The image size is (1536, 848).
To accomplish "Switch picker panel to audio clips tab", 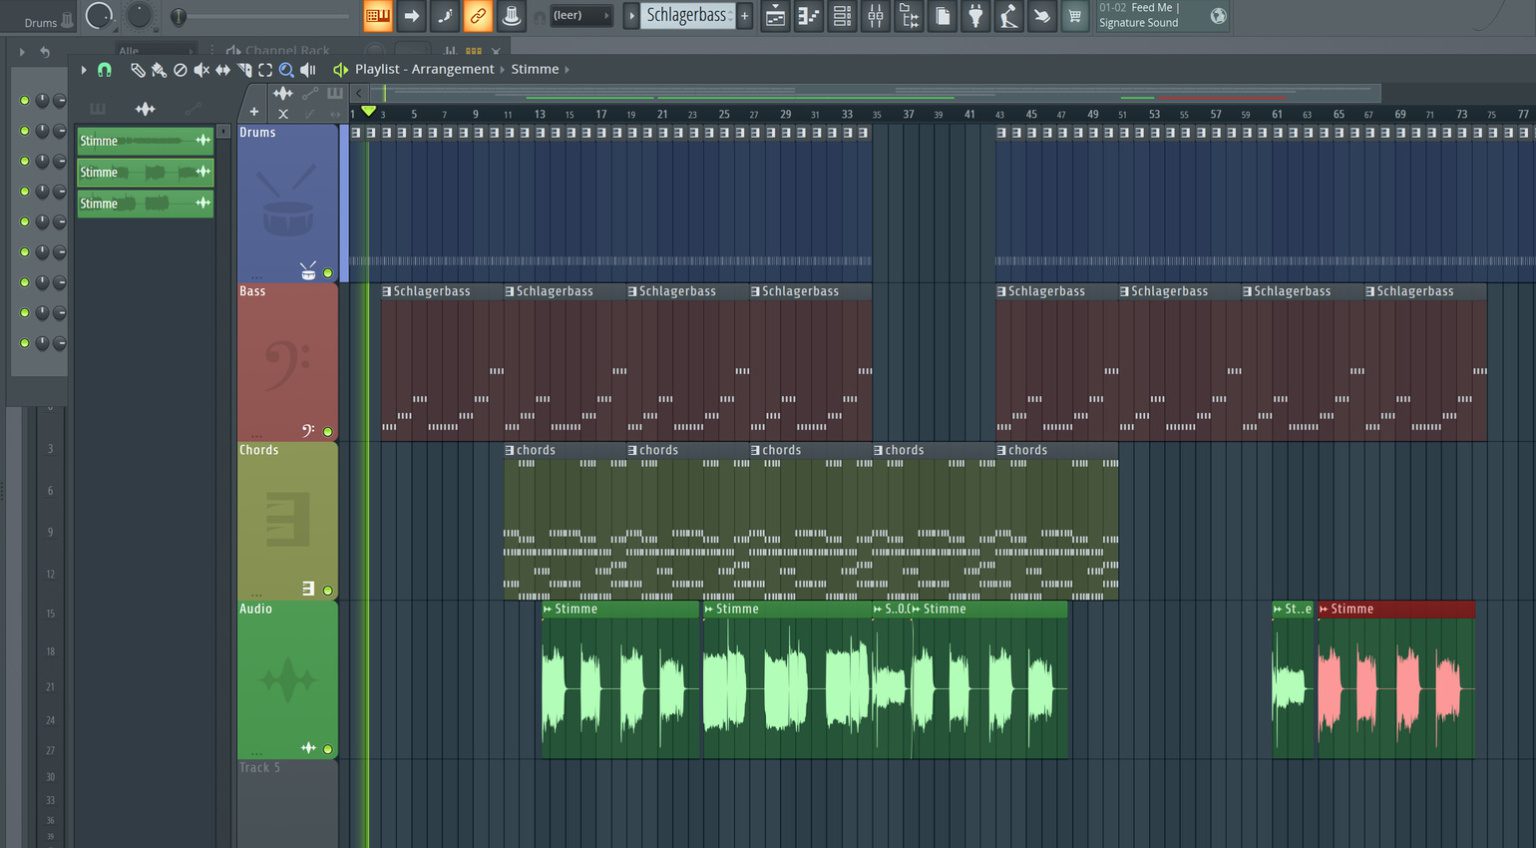I will (145, 109).
